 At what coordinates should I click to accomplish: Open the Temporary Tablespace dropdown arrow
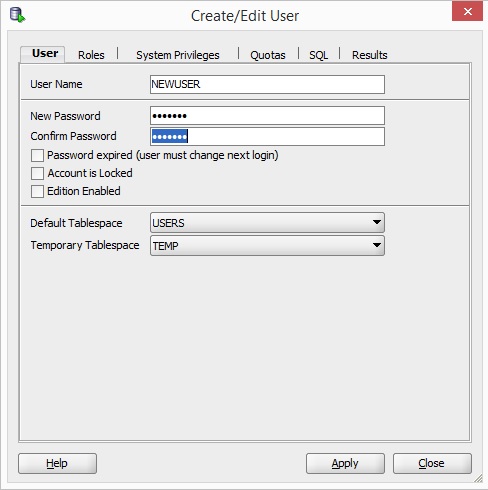377,245
